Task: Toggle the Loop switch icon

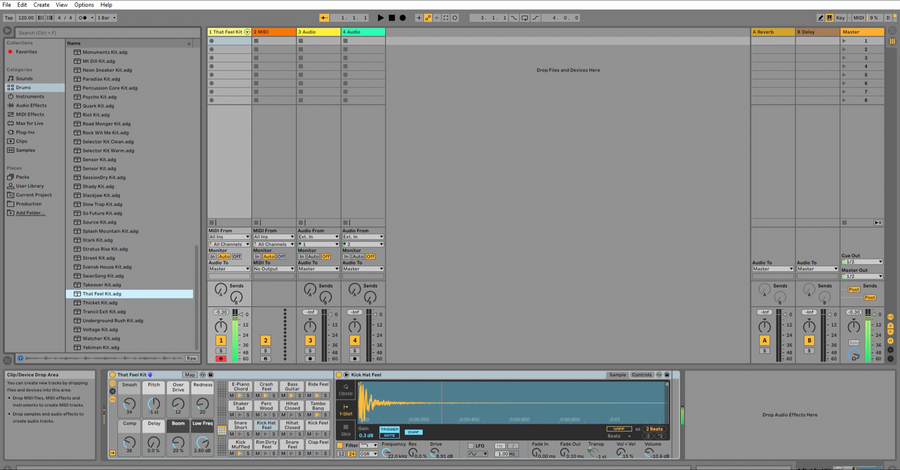Action: pos(525,18)
